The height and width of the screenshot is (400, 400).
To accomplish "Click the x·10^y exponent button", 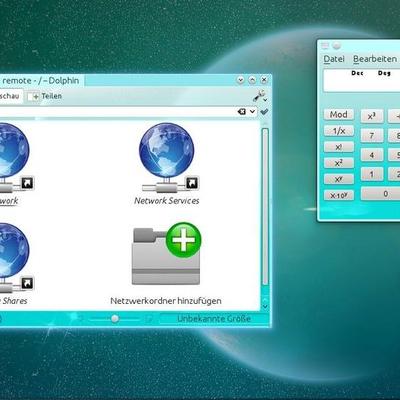I will click(x=339, y=195).
